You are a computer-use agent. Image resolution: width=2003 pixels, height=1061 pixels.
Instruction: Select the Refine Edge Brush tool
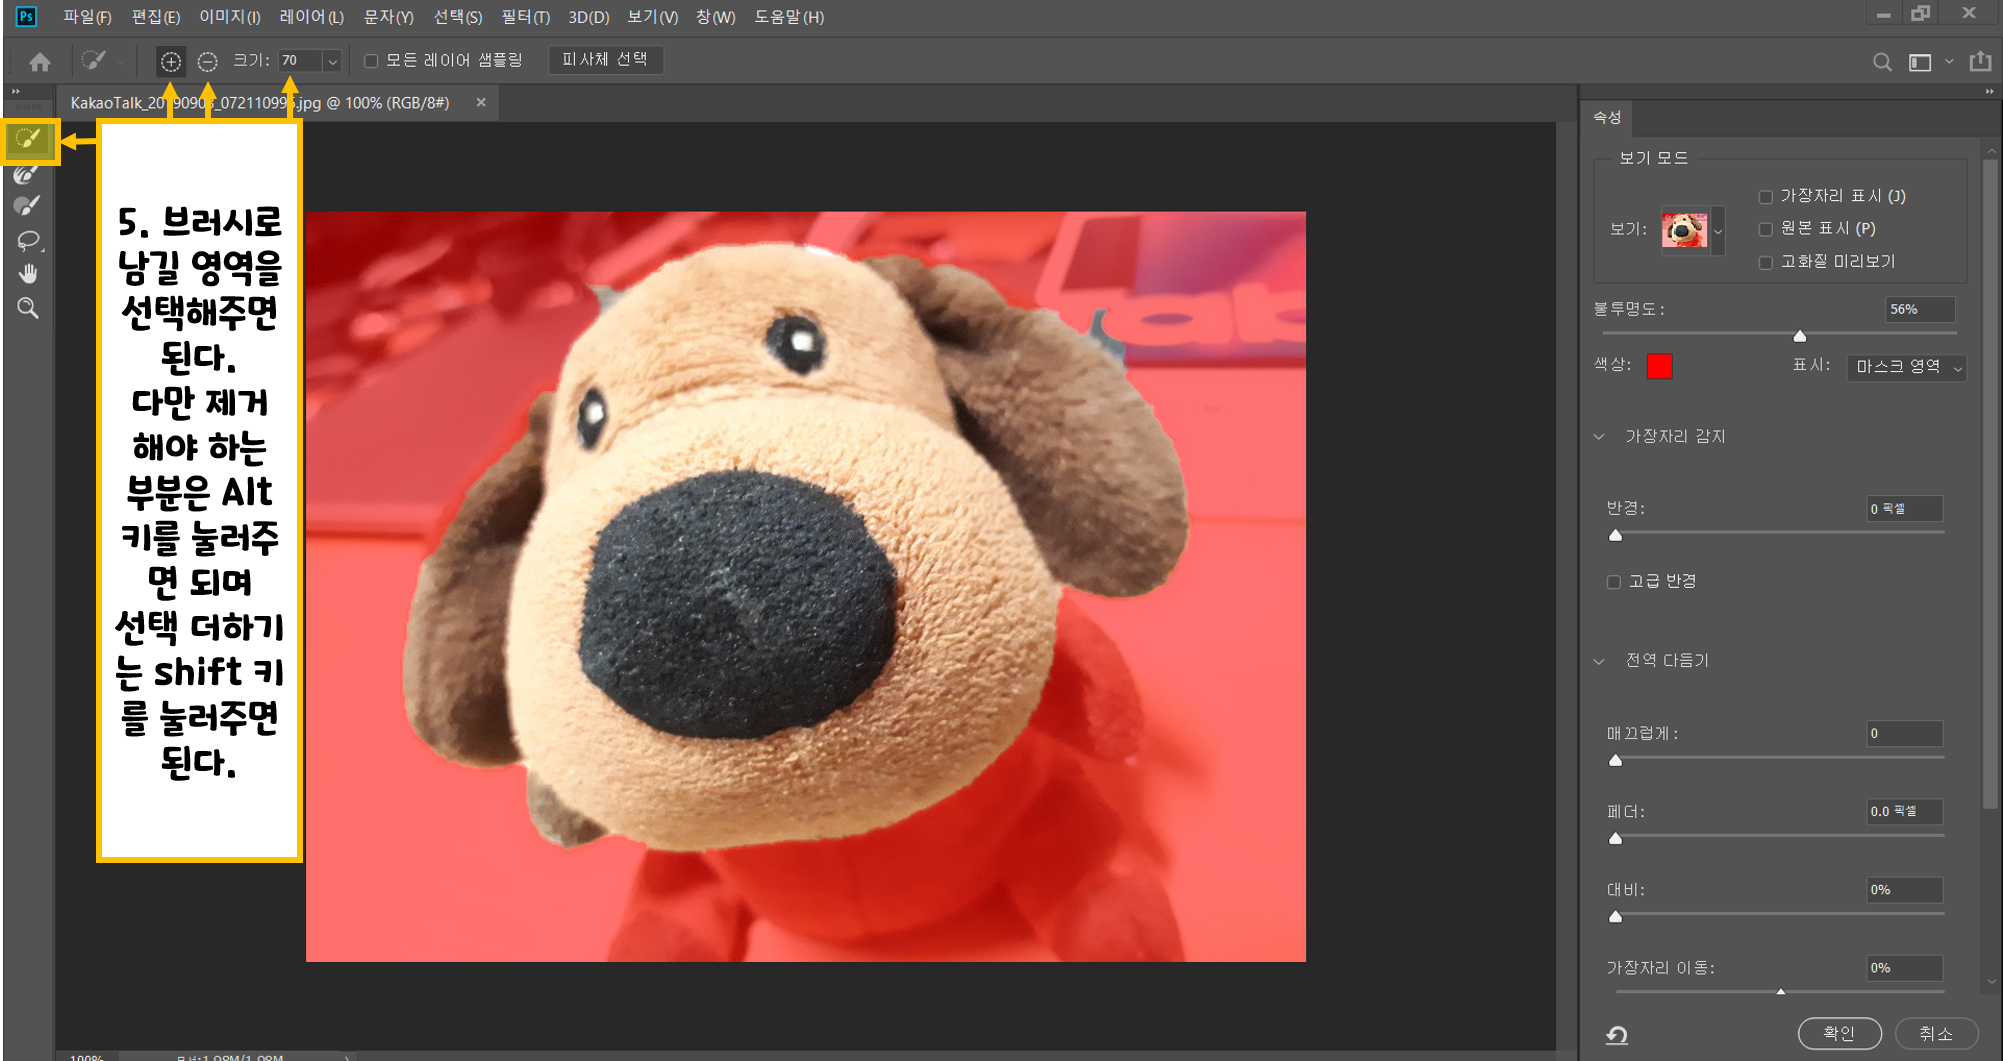click(27, 174)
